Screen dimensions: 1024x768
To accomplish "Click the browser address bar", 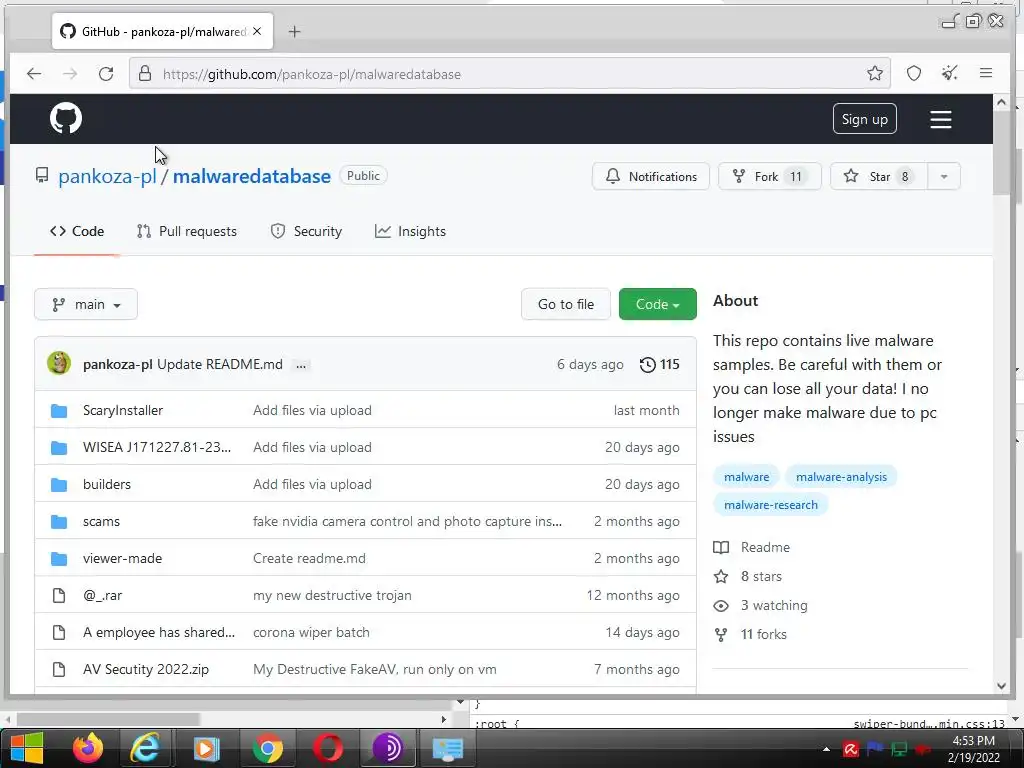I will [509, 74].
